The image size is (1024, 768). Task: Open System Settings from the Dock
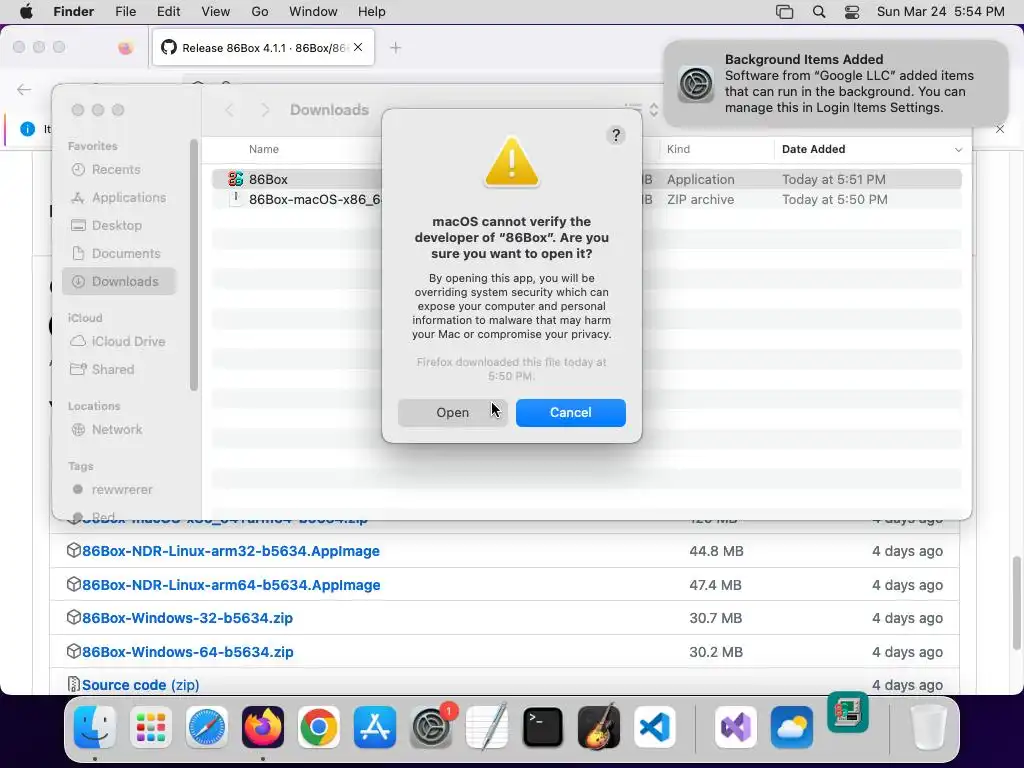[x=431, y=727]
